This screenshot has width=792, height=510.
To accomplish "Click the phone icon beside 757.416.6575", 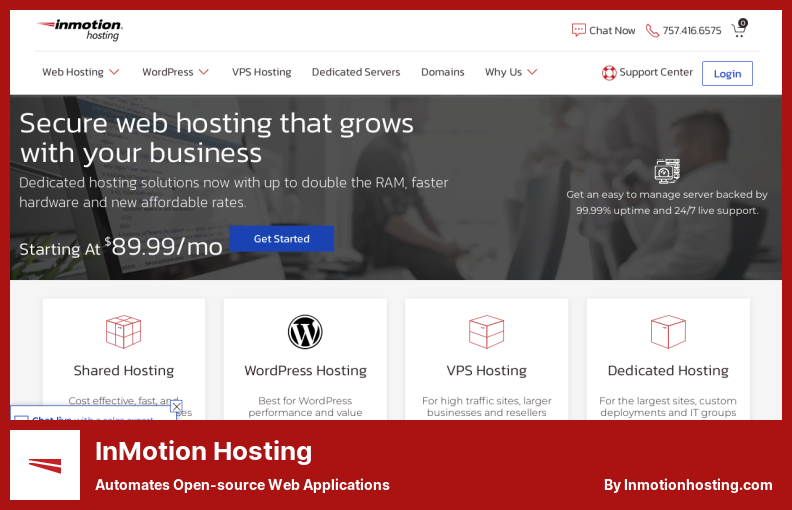I will point(652,30).
